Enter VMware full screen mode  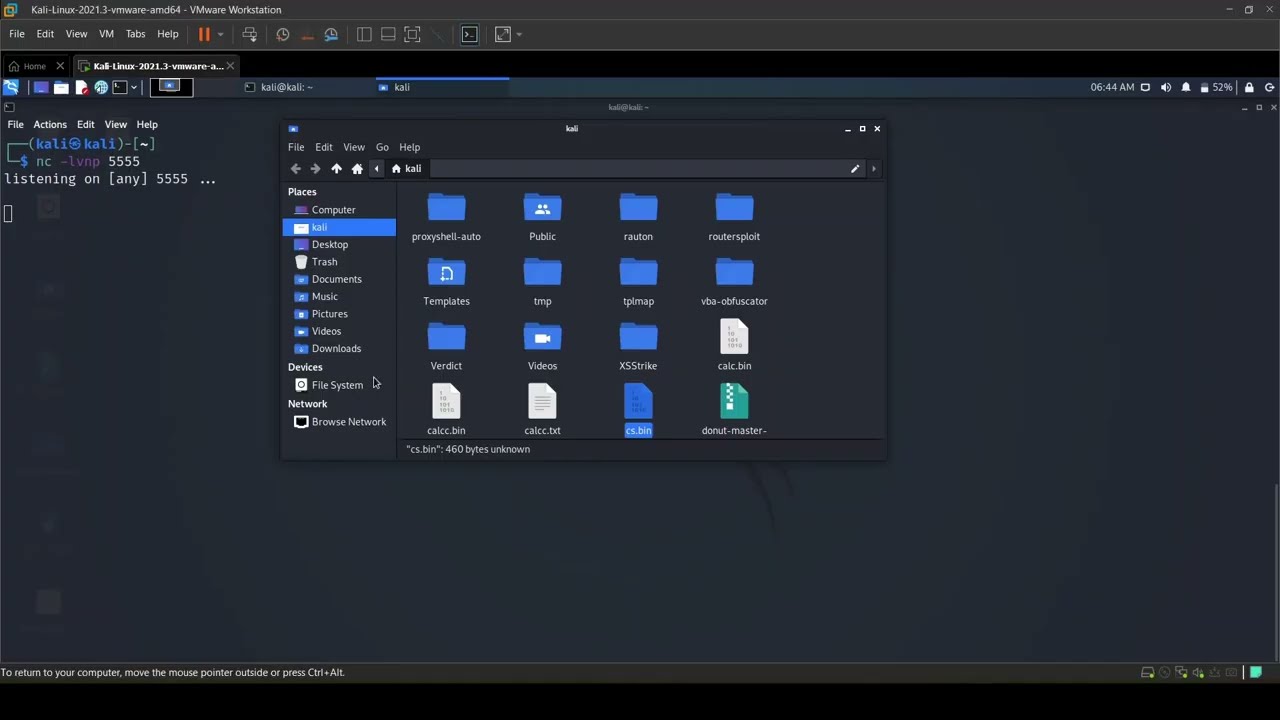click(x=412, y=34)
